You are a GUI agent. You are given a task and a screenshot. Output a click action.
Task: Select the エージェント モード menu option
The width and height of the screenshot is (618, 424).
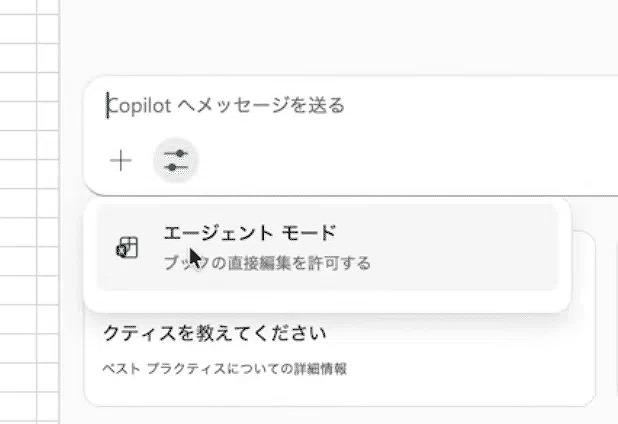click(250, 234)
